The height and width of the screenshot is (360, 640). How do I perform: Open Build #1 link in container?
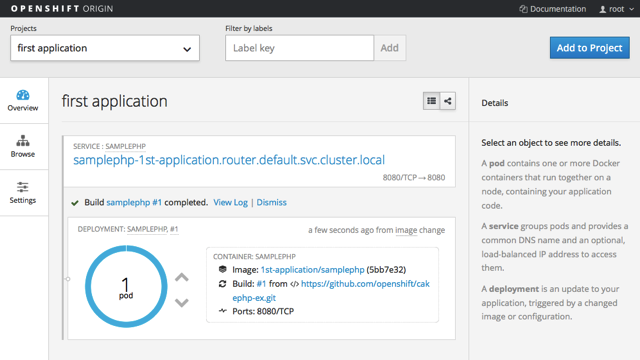261,284
